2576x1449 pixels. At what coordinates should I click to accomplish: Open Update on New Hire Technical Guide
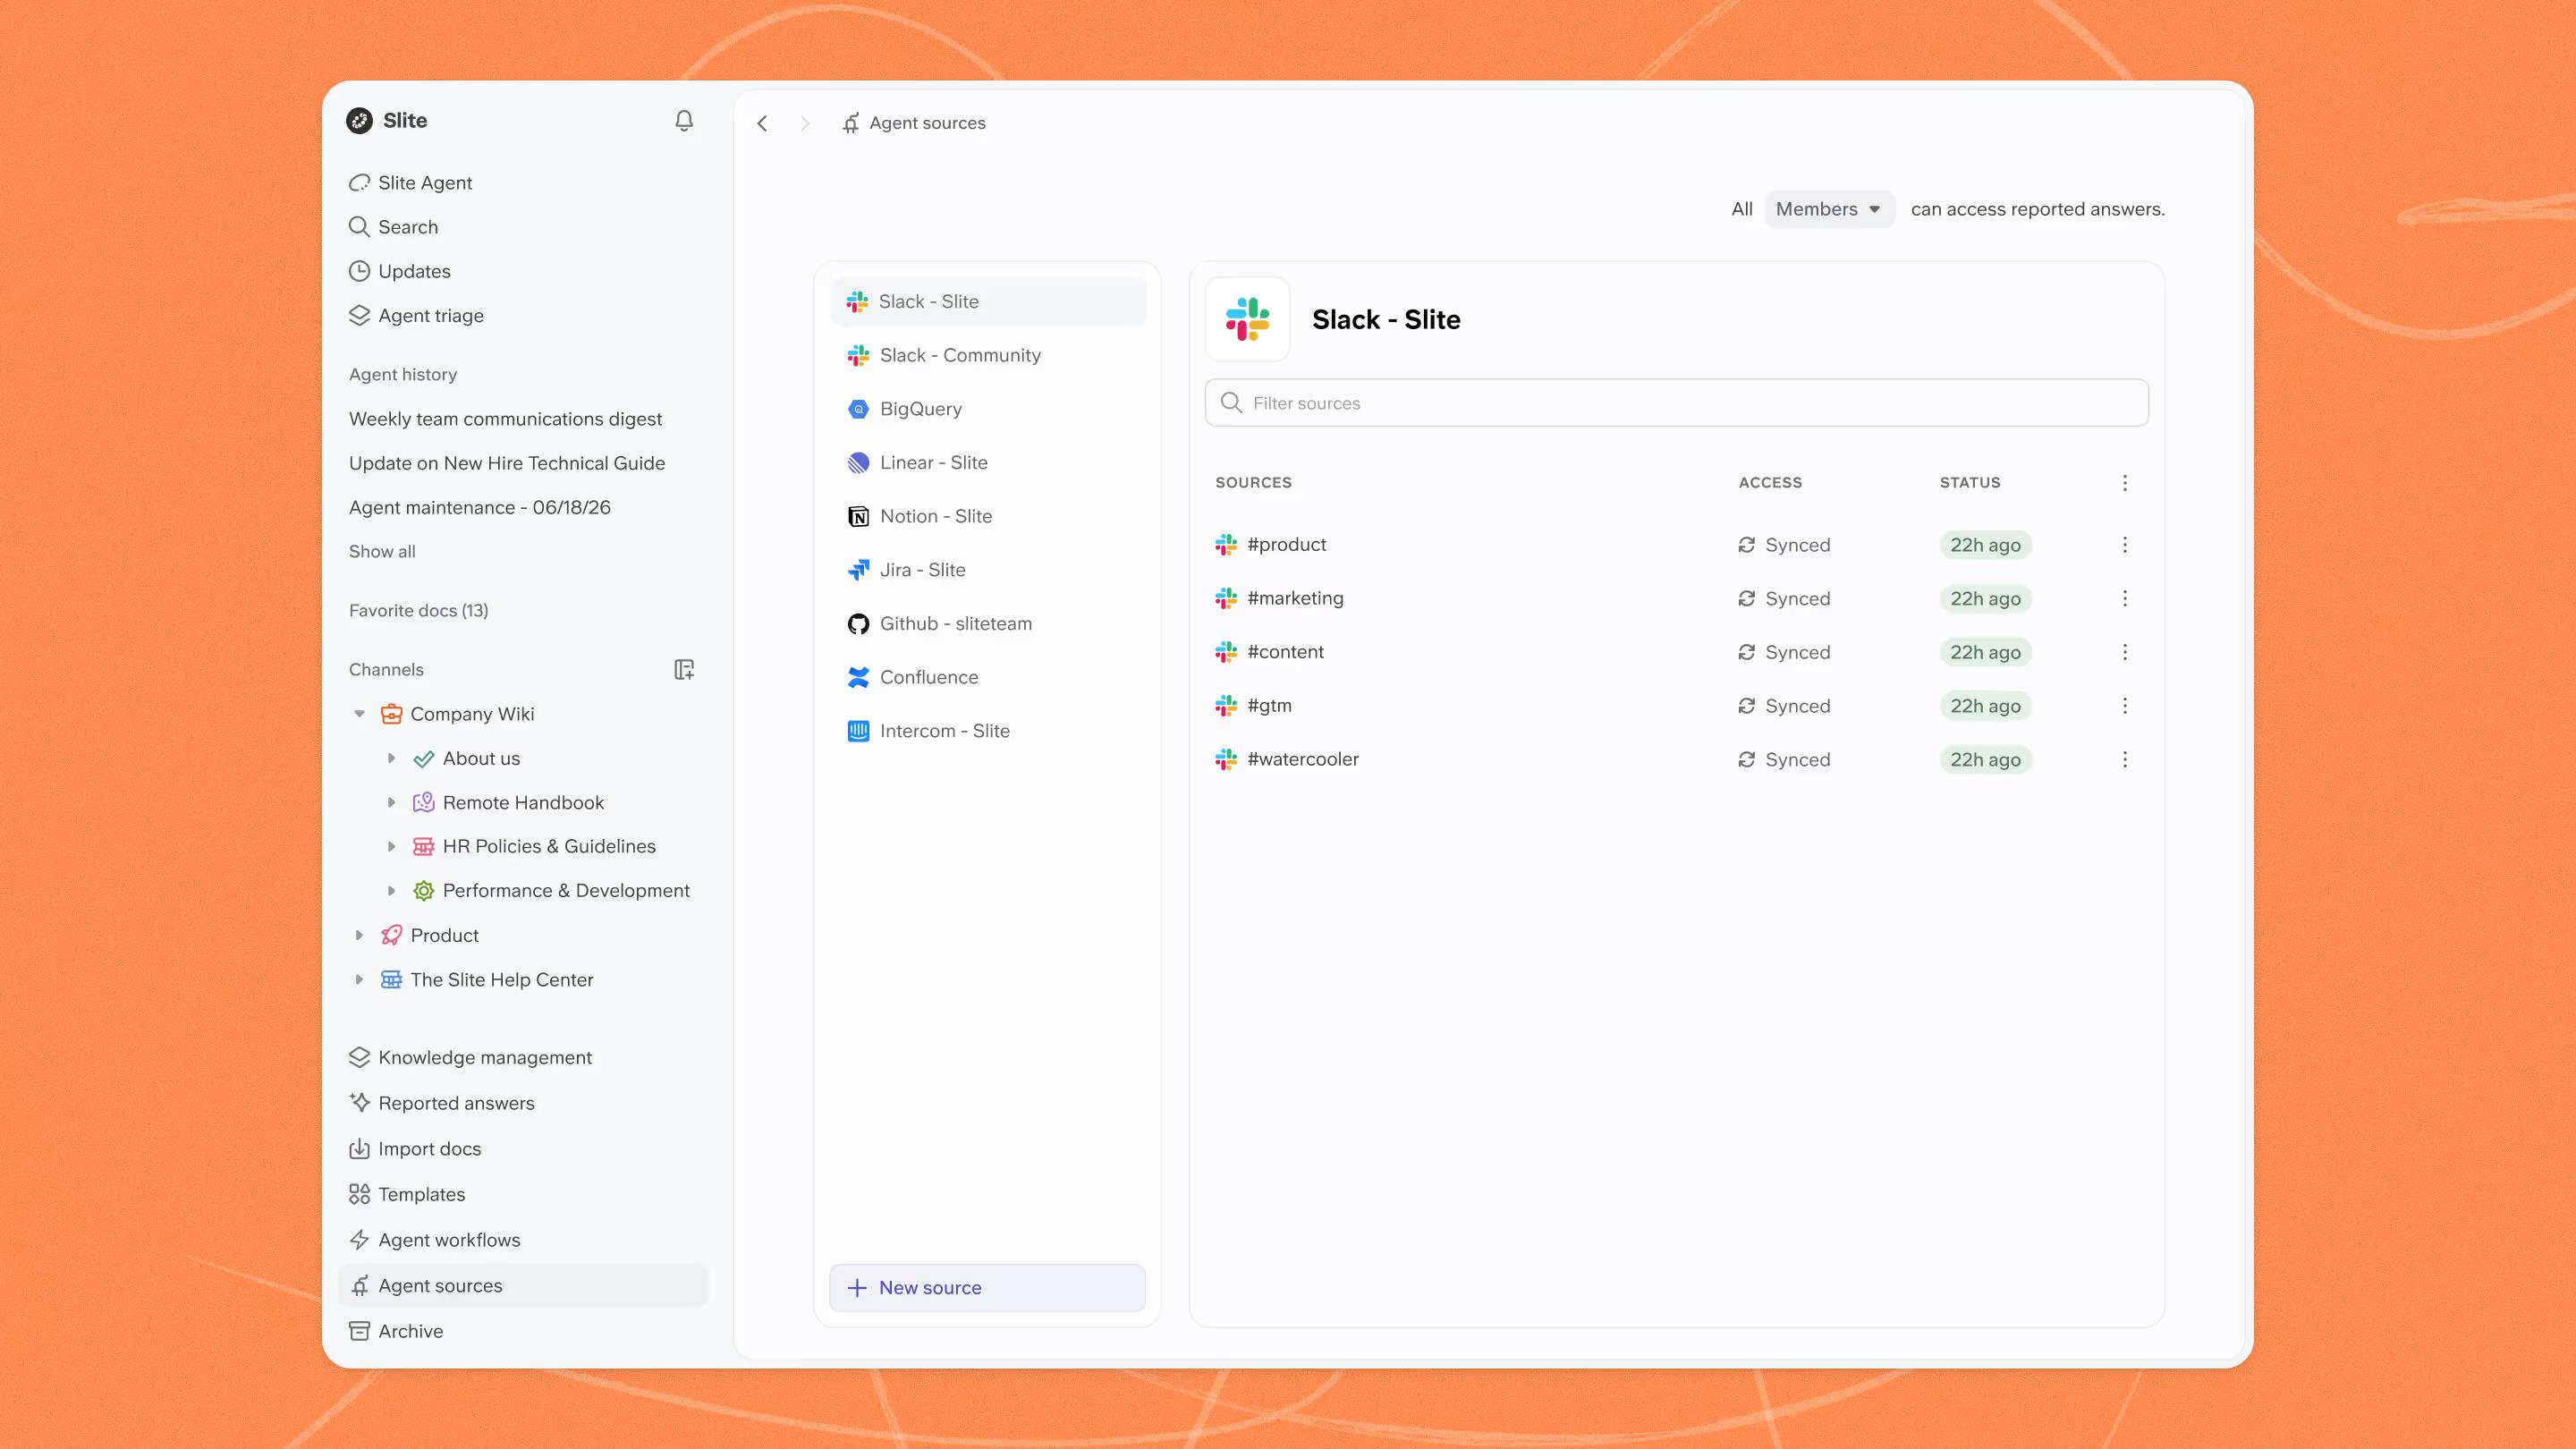[507, 463]
